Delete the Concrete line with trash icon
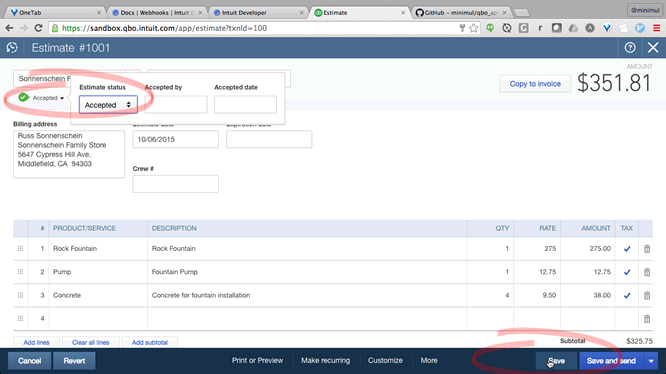The height and width of the screenshot is (374, 666). click(x=647, y=295)
